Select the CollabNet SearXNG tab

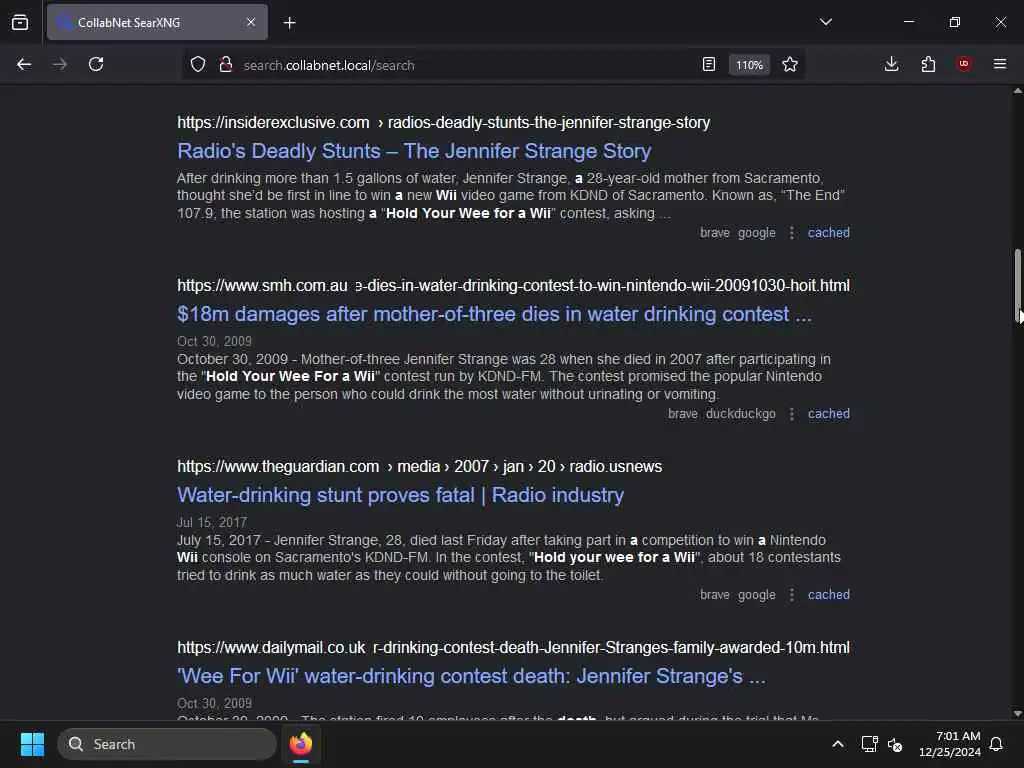click(157, 22)
